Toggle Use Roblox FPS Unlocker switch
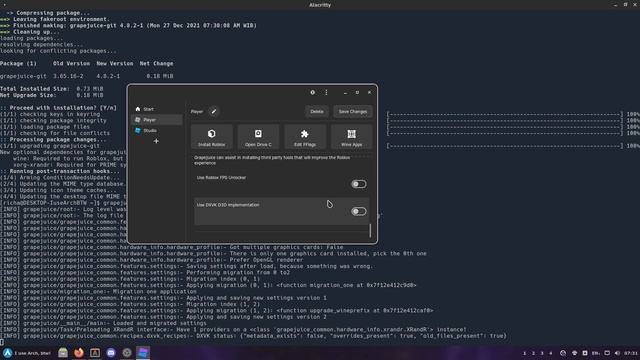This screenshot has width=640, height=360. coord(358,184)
